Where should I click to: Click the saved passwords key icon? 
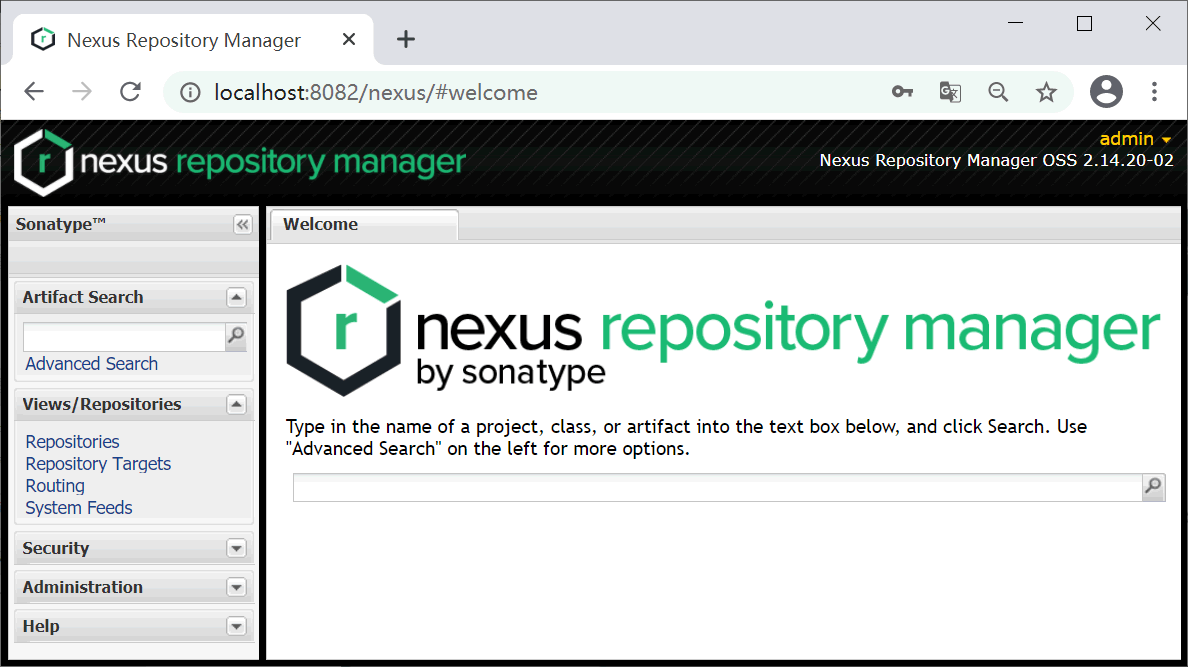[x=902, y=91]
